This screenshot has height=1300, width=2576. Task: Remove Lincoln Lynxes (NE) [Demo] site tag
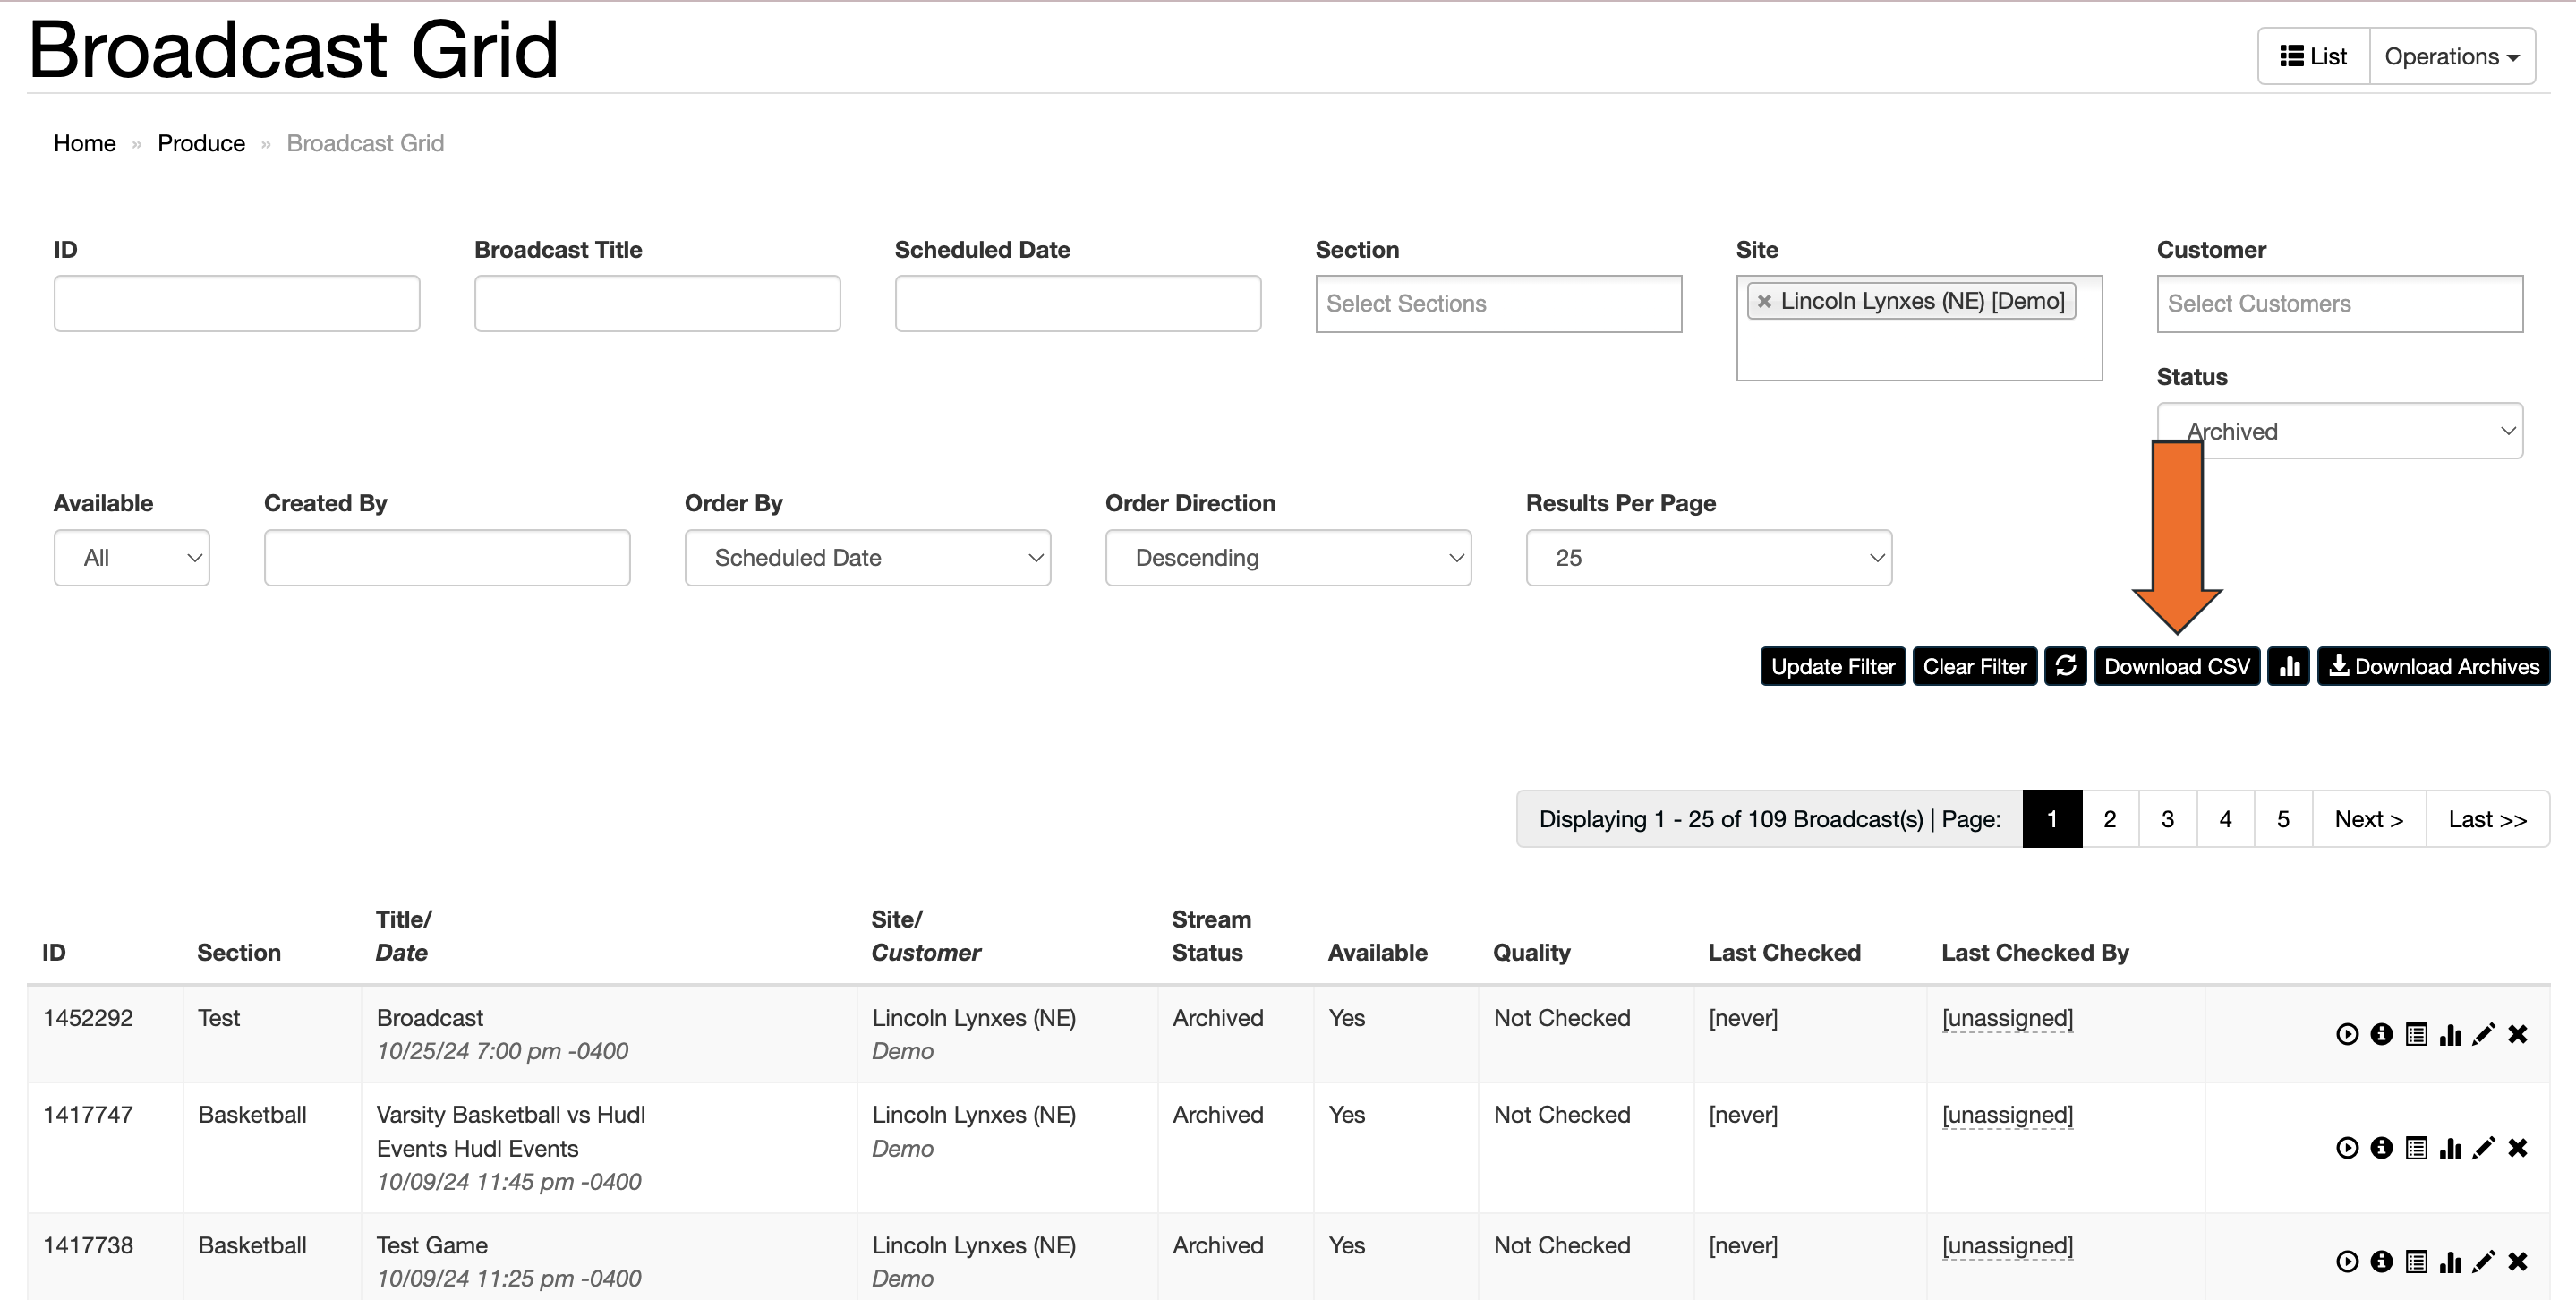click(1764, 301)
